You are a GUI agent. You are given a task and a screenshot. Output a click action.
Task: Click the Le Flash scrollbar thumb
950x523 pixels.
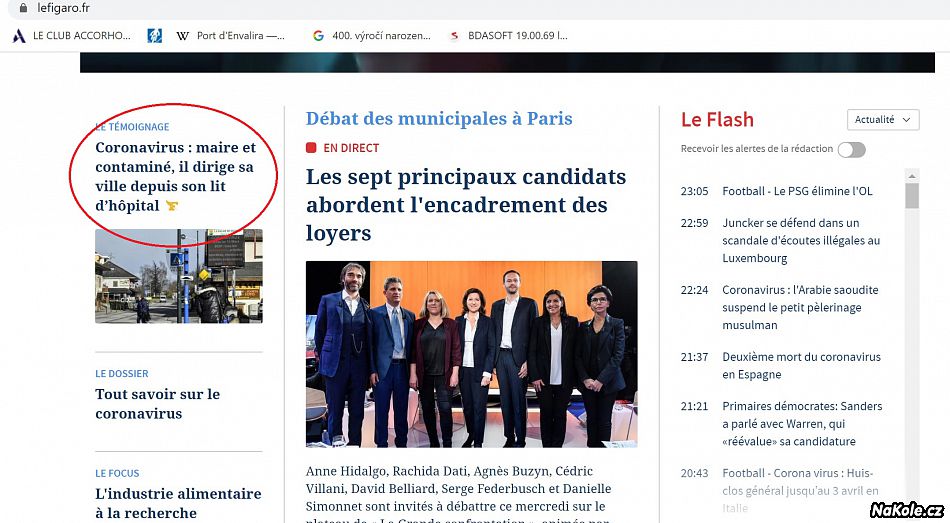[912, 196]
